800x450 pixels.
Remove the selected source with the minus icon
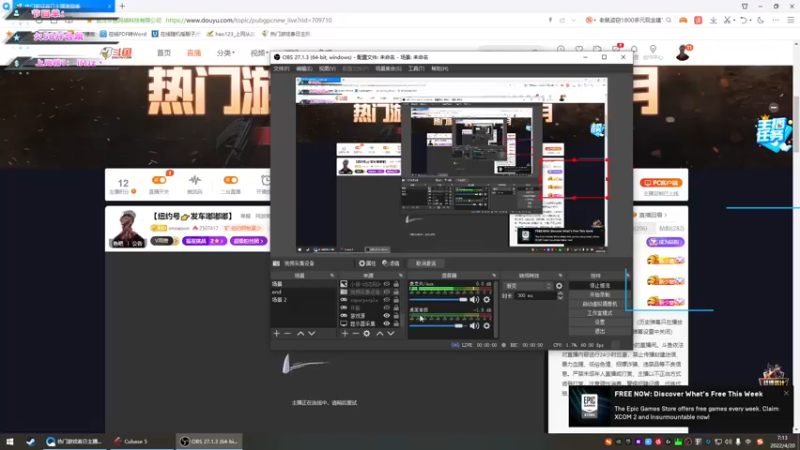click(x=356, y=333)
